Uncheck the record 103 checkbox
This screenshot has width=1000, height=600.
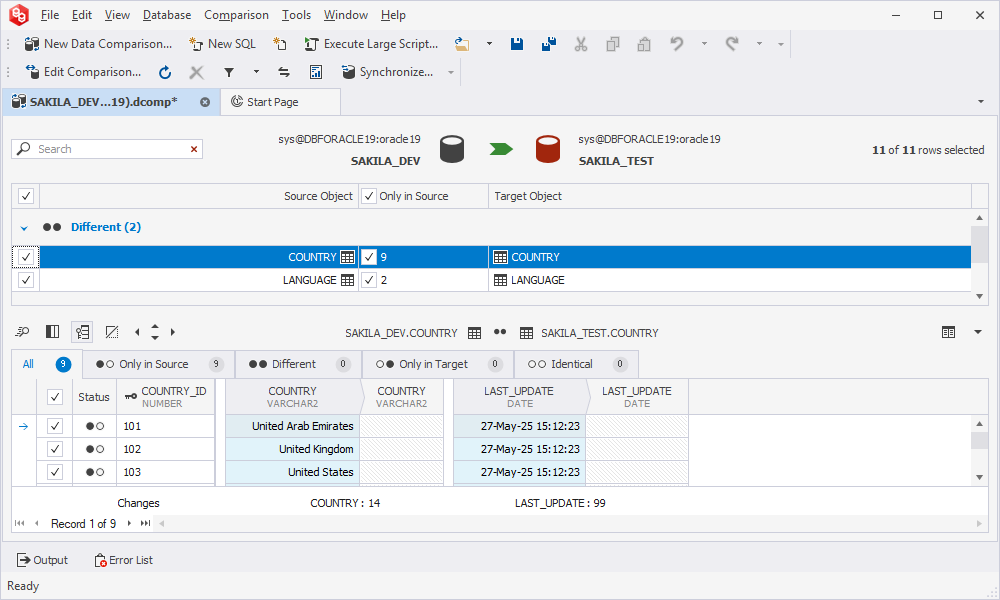55,472
